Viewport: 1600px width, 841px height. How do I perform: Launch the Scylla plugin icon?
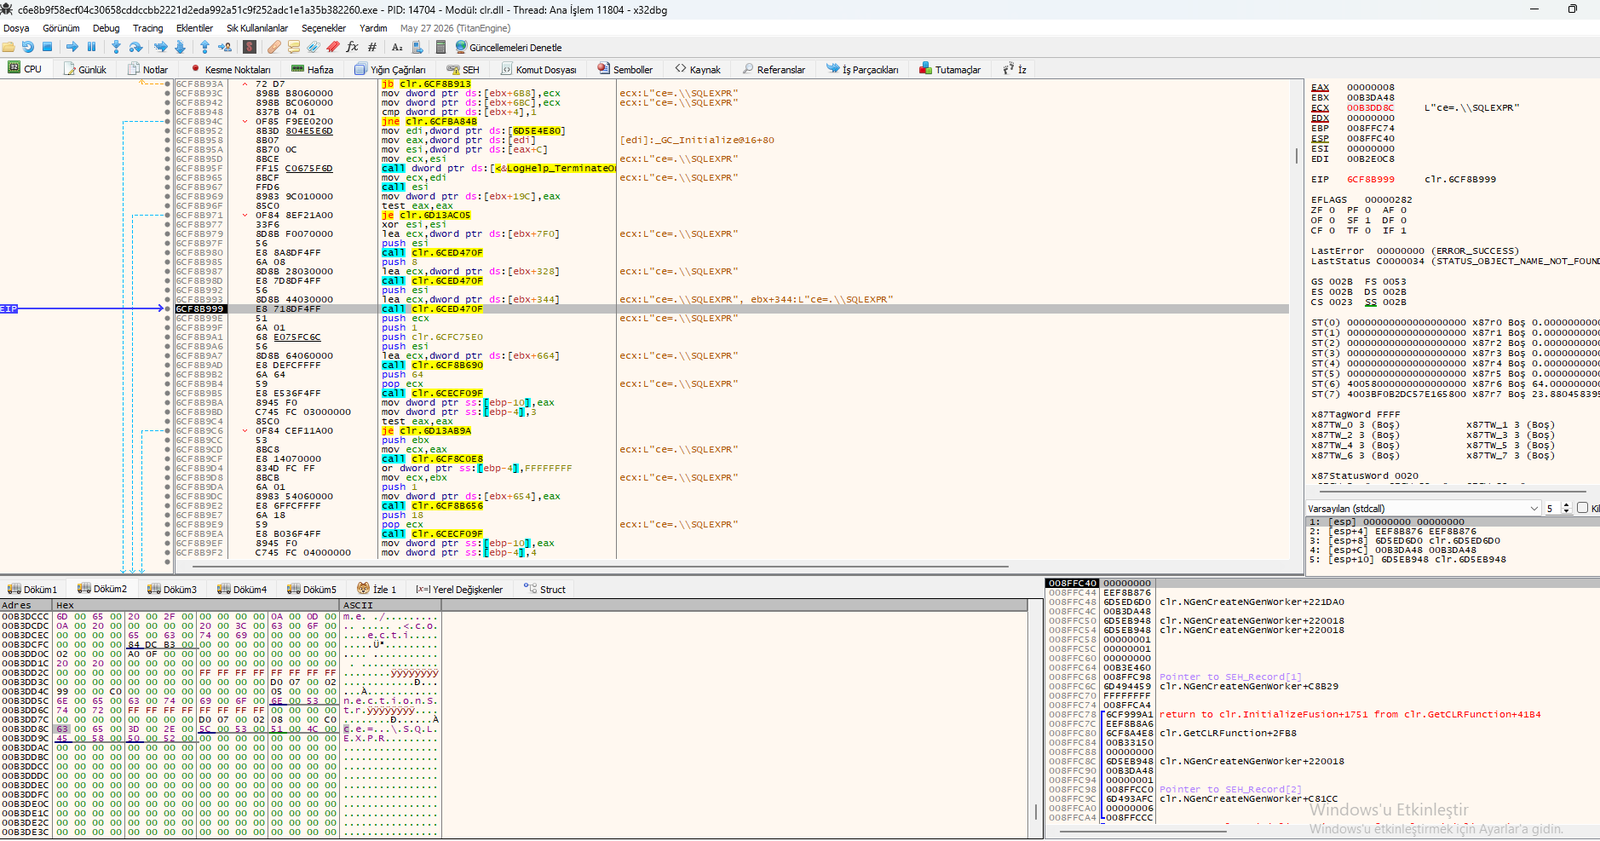[x=250, y=47]
